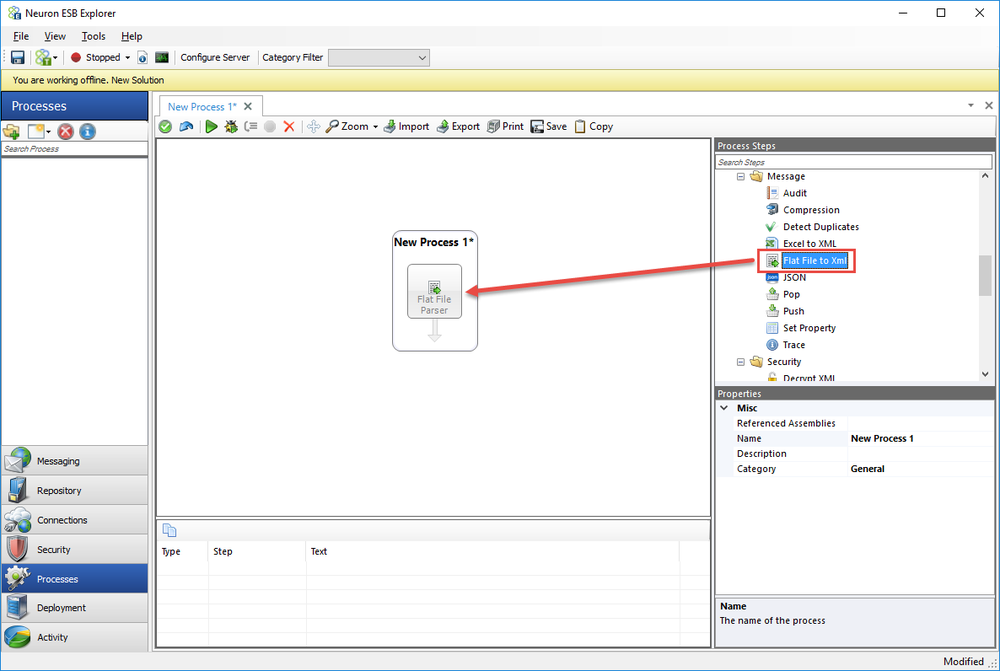Click the Debug bug icon
The width and height of the screenshot is (1000, 671).
(x=231, y=126)
